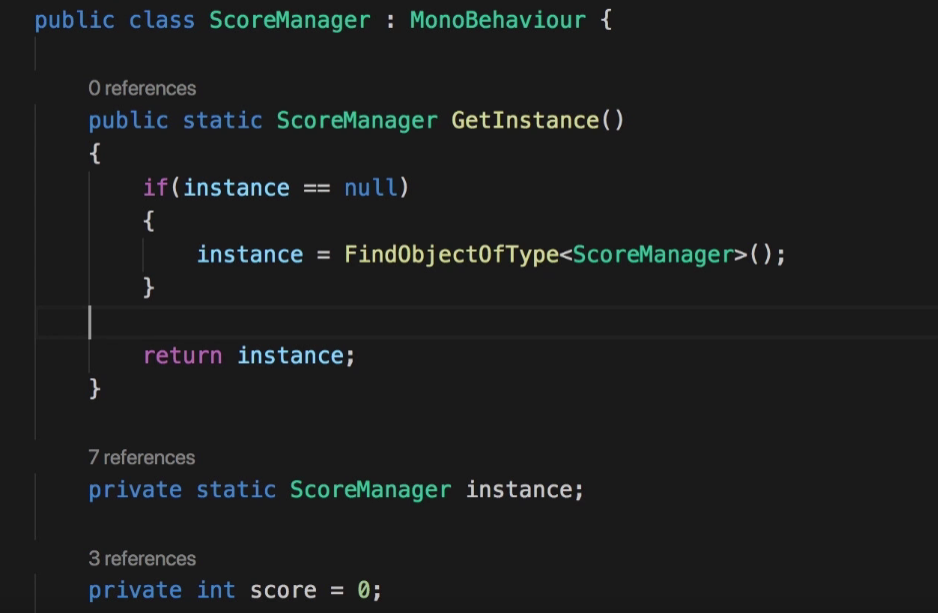This screenshot has height=613, width=938.
Task: Click FindObjectOfType in the assignment line
Action: (x=451, y=254)
